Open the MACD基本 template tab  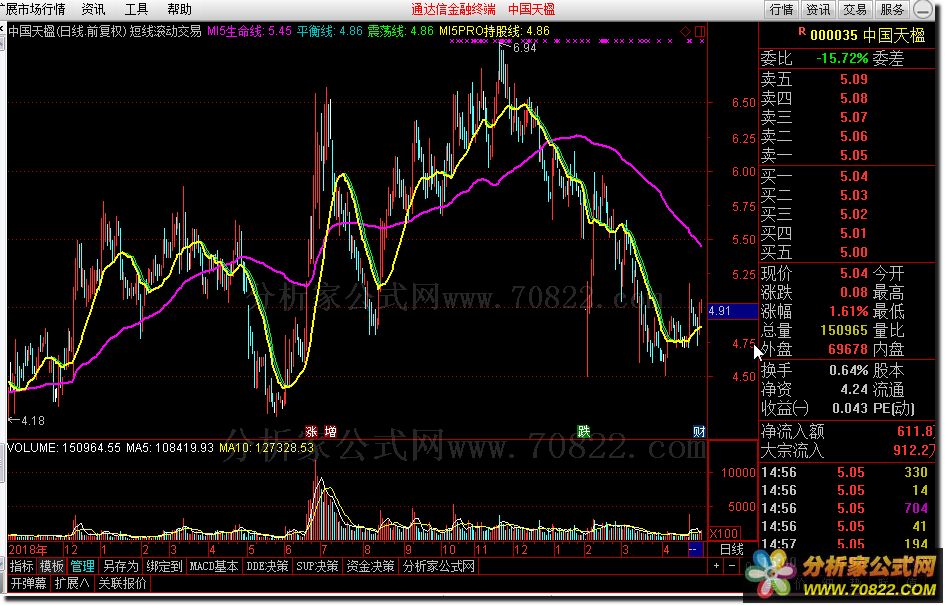(x=214, y=566)
